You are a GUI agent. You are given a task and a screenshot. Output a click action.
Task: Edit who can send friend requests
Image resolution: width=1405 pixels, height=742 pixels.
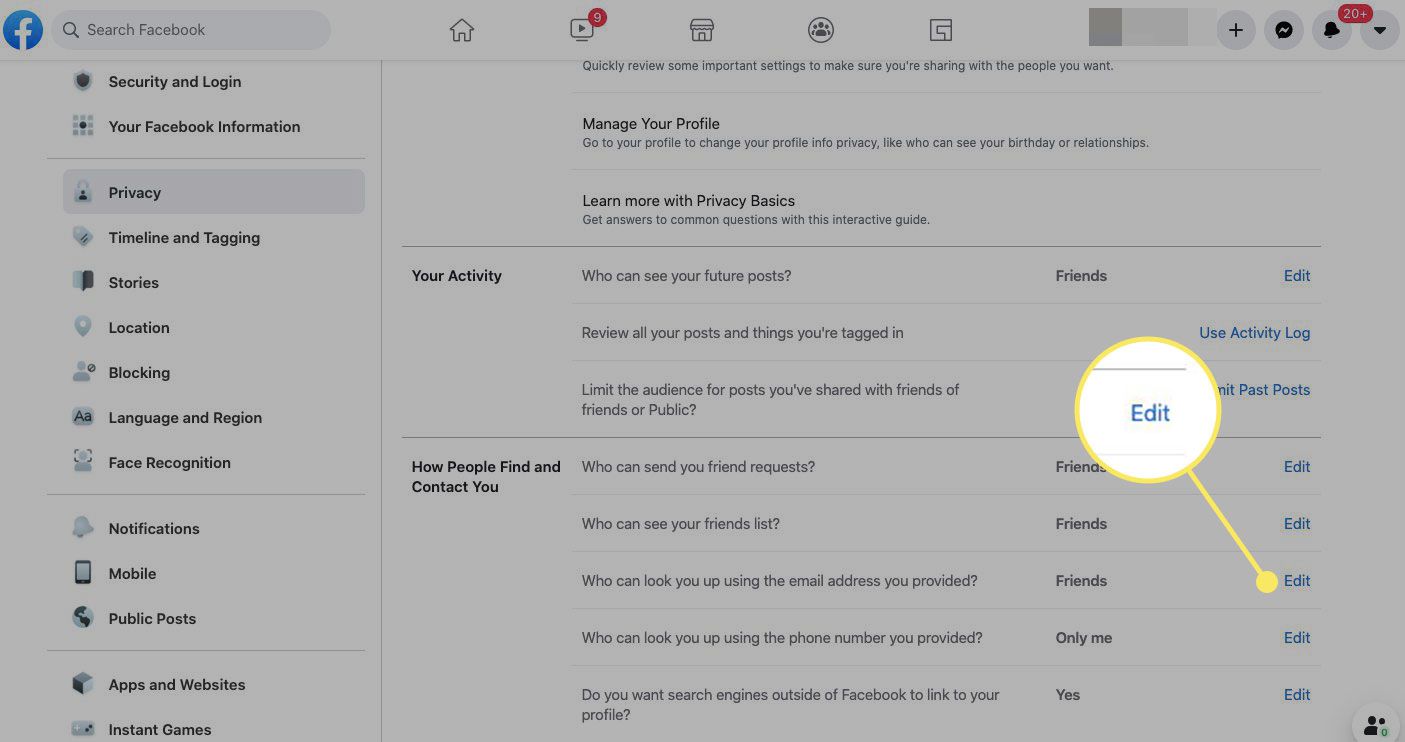[1297, 467]
